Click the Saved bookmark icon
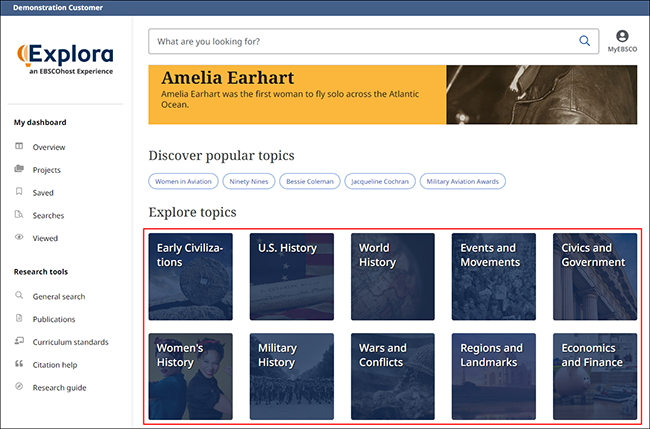The width and height of the screenshot is (650, 429). click(x=19, y=191)
